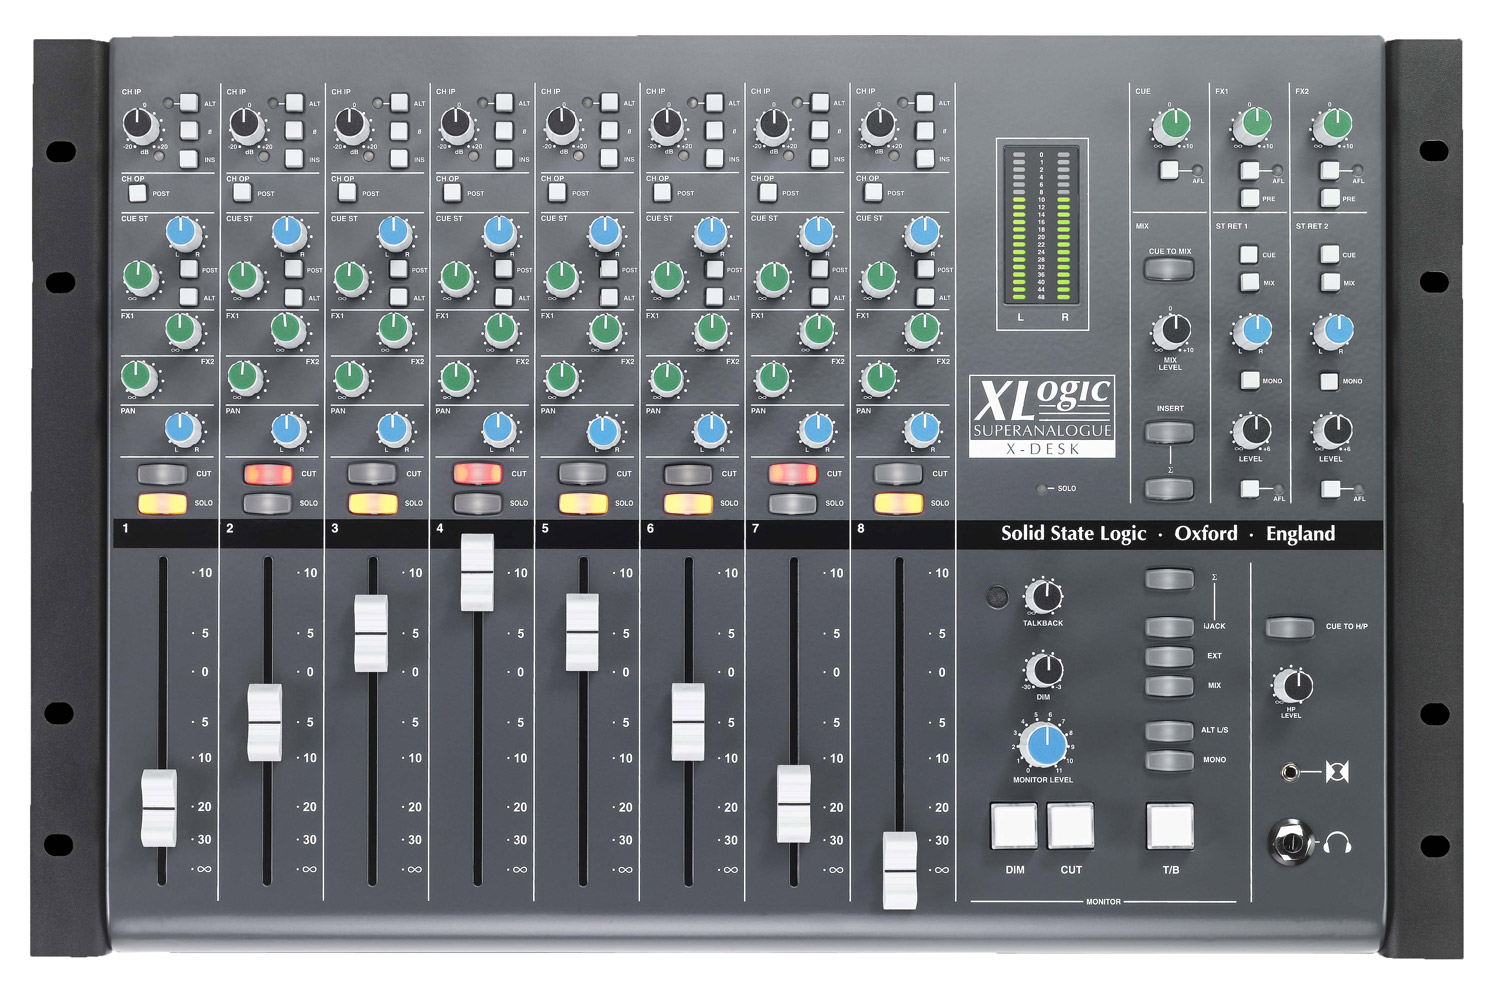Engage the mix INSERT button
The width and height of the screenshot is (1500, 993).
pyautogui.click(x=1169, y=433)
